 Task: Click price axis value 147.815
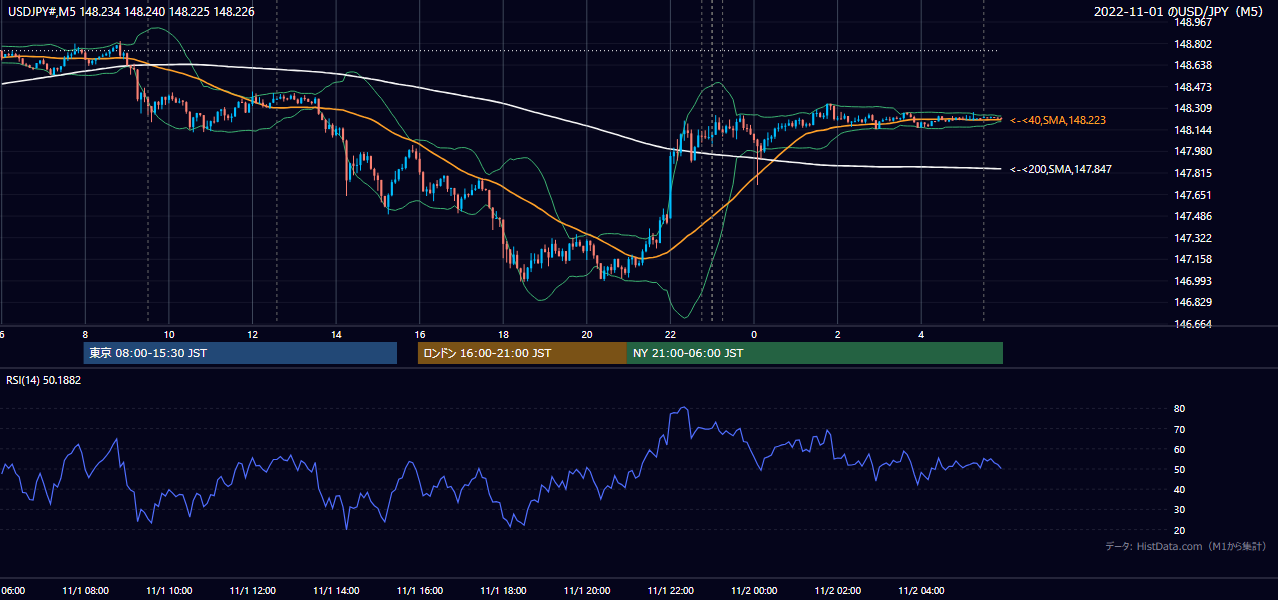[x=1191, y=173]
